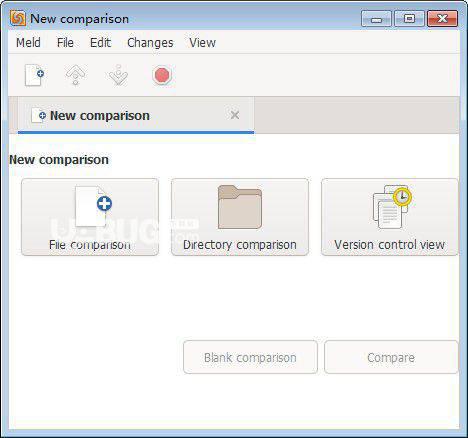The height and width of the screenshot is (438, 468).
Task: Close the New comparison tab
Action: point(235,115)
